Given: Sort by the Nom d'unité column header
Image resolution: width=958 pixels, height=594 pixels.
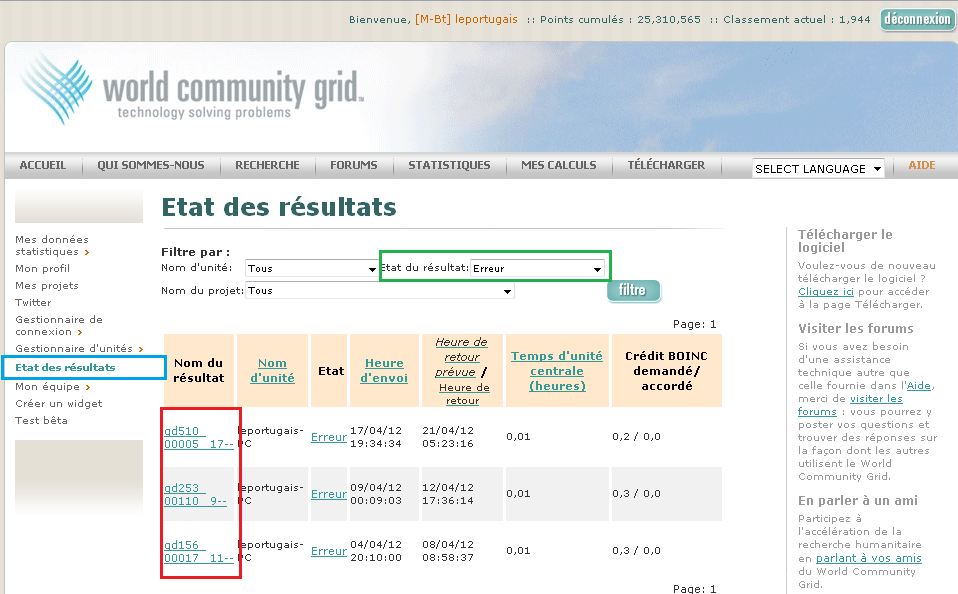Looking at the screenshot, I should click(272, 370).
